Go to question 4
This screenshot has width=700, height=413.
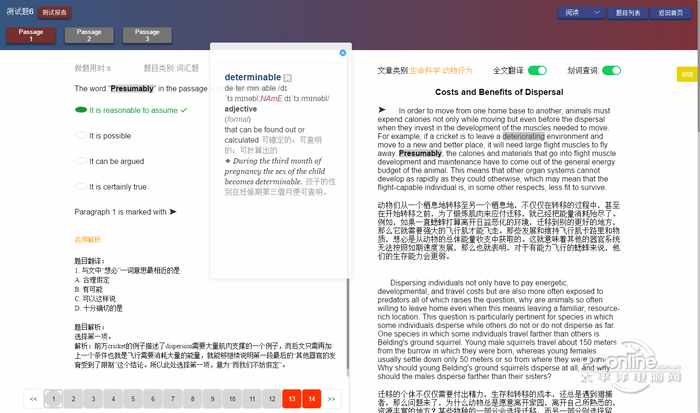coord(113,399)
